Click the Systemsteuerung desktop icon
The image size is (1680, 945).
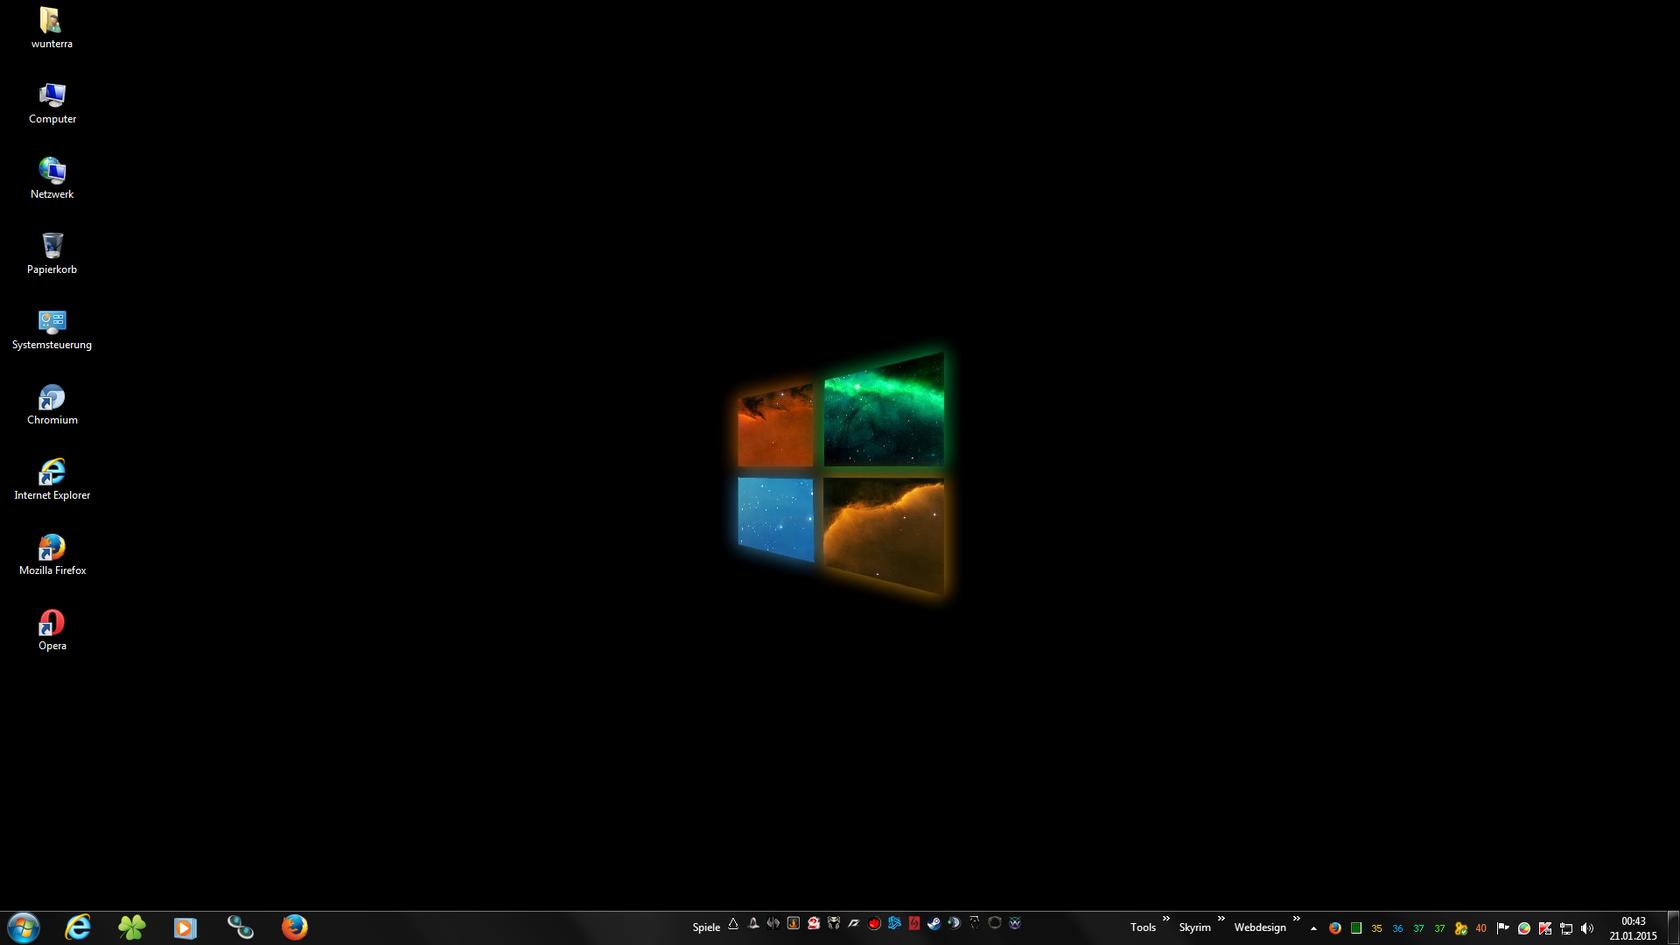pos(52,328)
